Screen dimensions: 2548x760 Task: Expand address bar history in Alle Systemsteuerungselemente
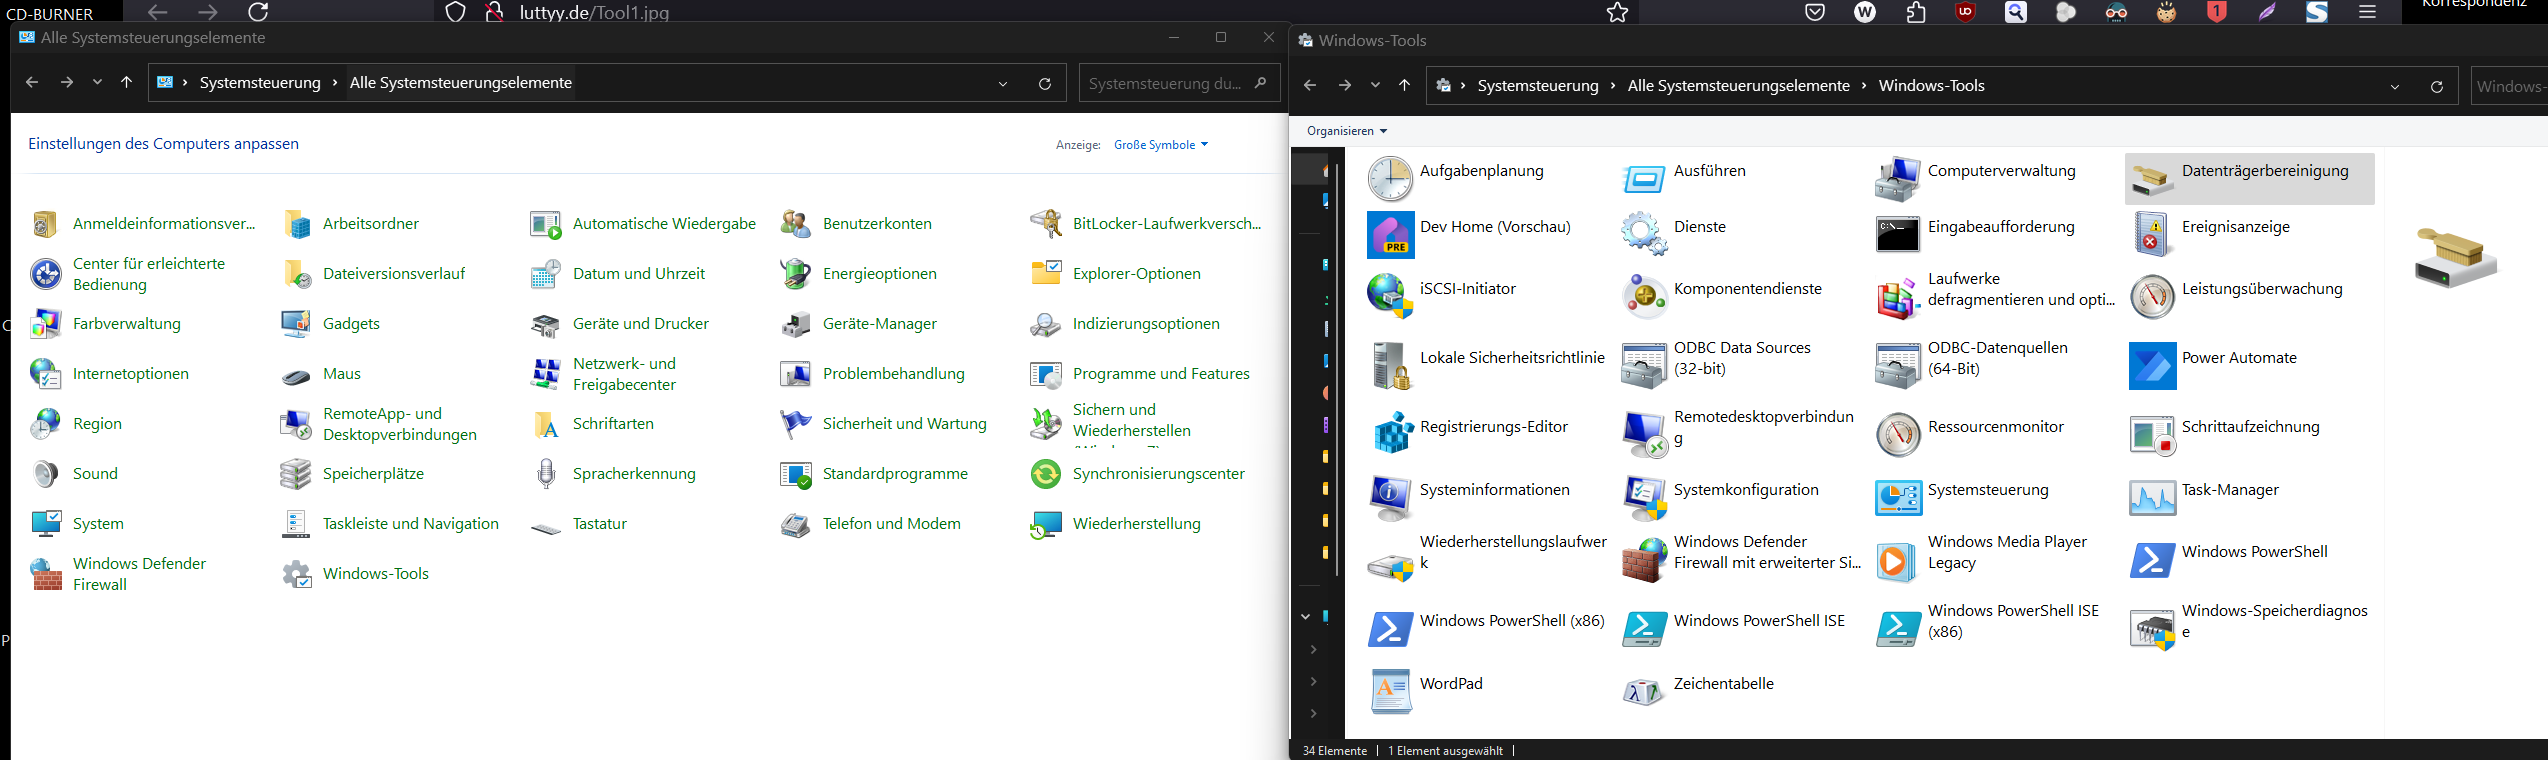click(x=1003, y=84)
